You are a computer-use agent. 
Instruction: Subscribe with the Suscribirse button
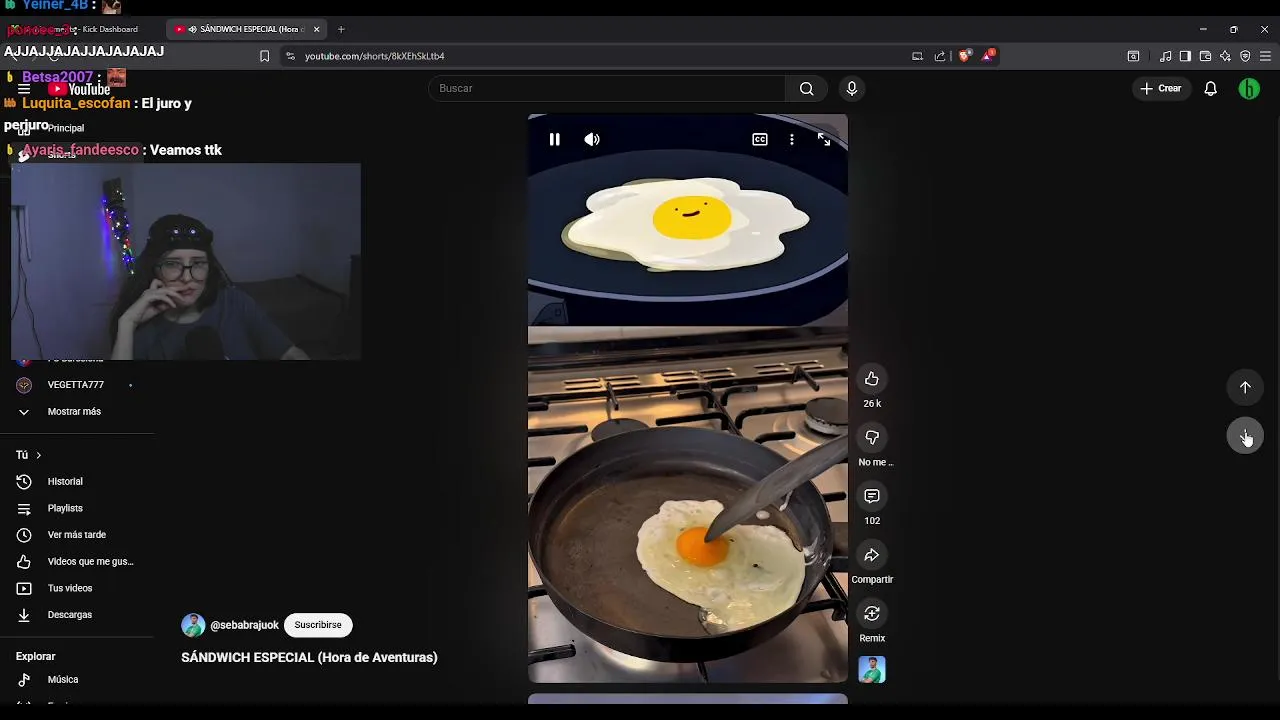click(x=318, y=625)
